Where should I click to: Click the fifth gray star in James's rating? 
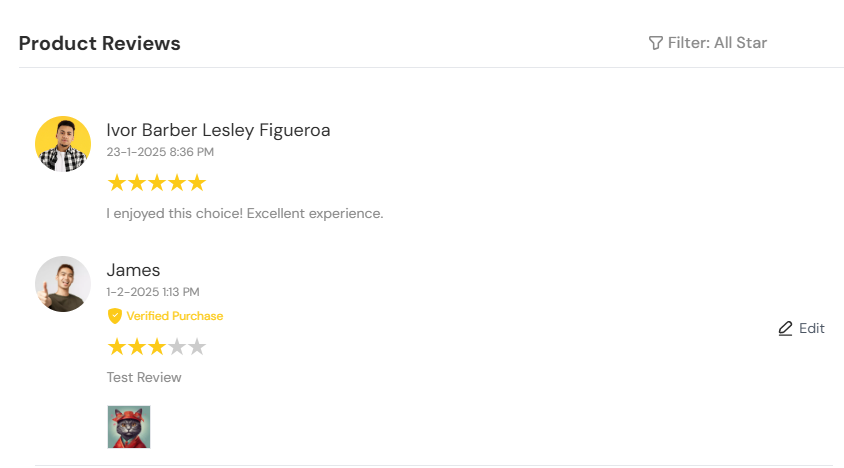[x=197, y=347]
